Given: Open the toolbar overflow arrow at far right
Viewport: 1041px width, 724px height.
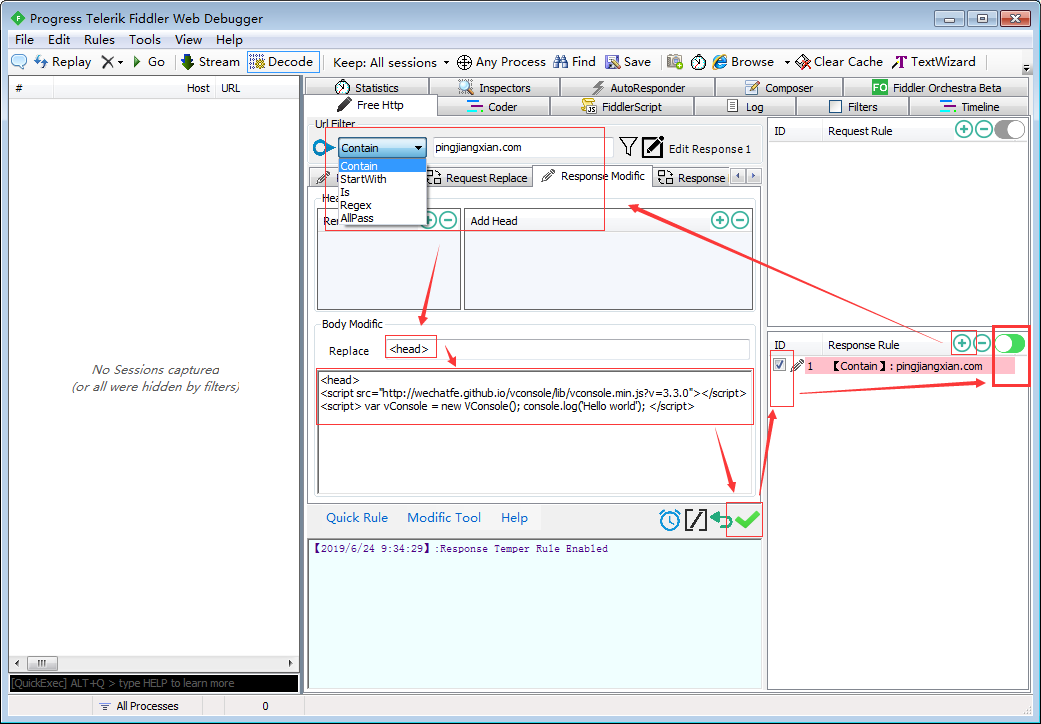Looking at the screenshot, I should [x=1026, y=68].
